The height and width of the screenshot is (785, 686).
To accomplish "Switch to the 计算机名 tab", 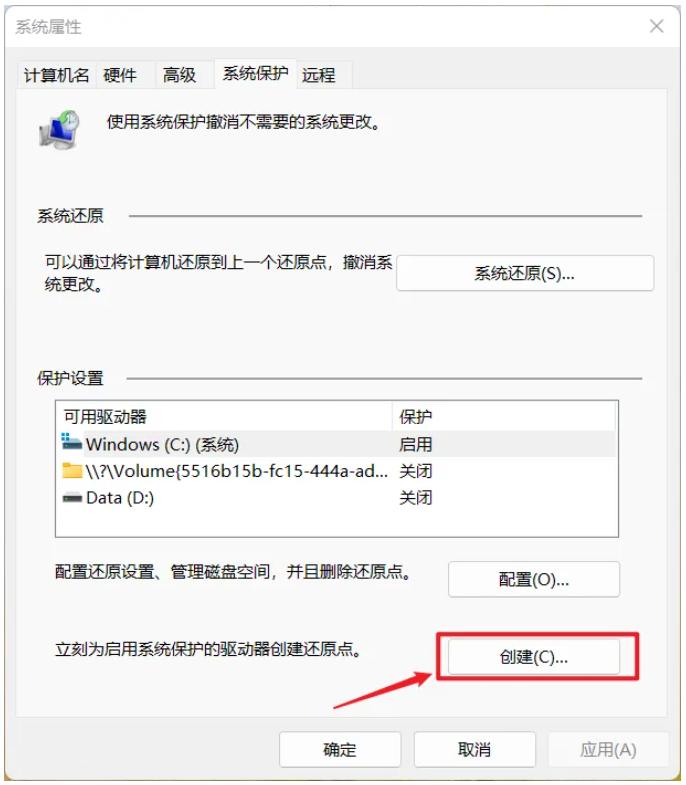I will pyautogui.click(x=56, y=76).
